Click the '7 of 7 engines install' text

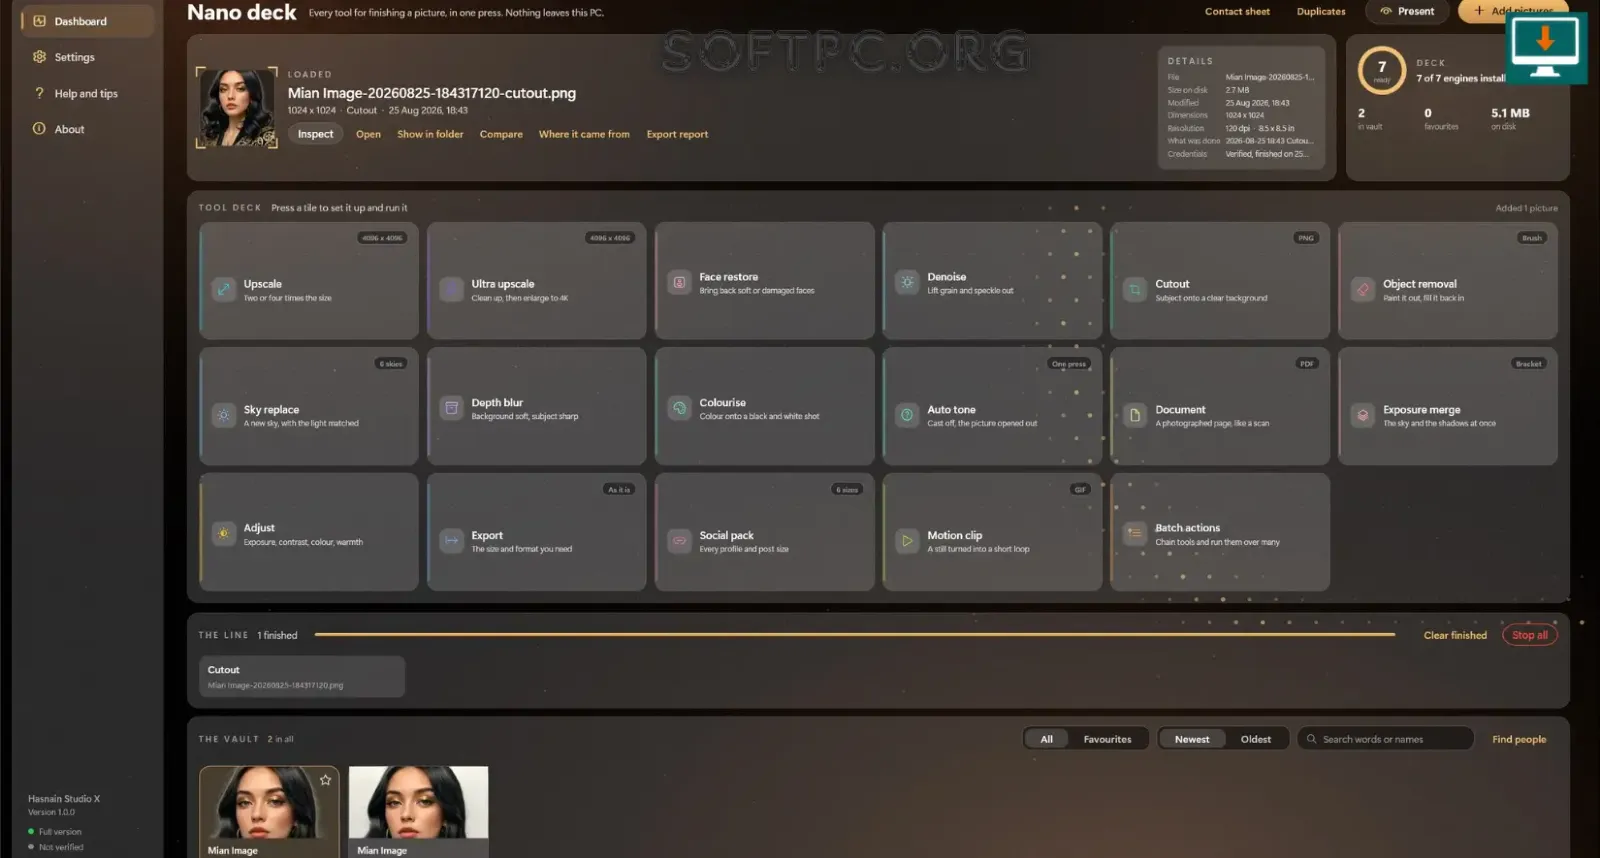coord(1461,78)
